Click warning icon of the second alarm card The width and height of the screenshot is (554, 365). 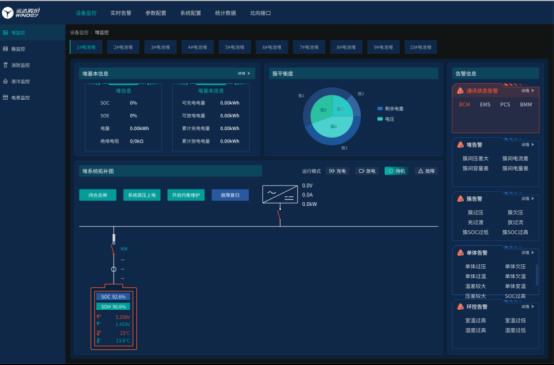(460, 145)
